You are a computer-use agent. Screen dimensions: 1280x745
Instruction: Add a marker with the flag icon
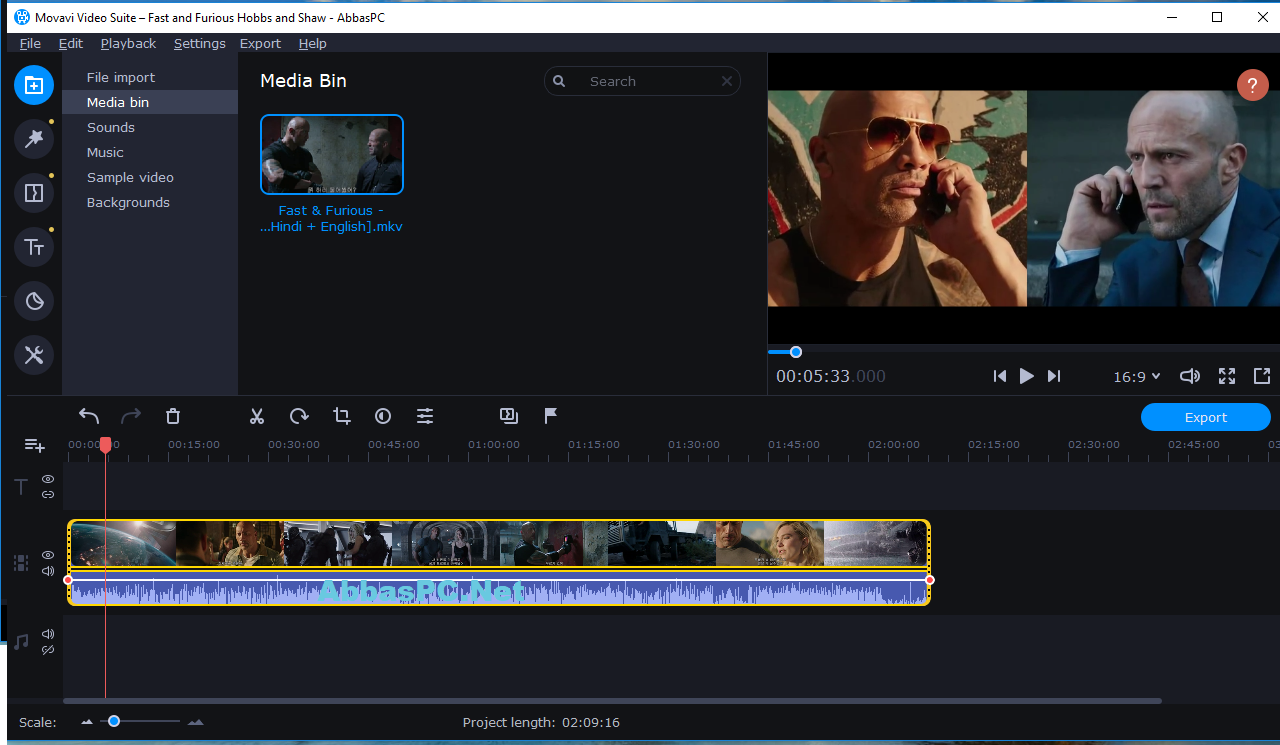551,416
